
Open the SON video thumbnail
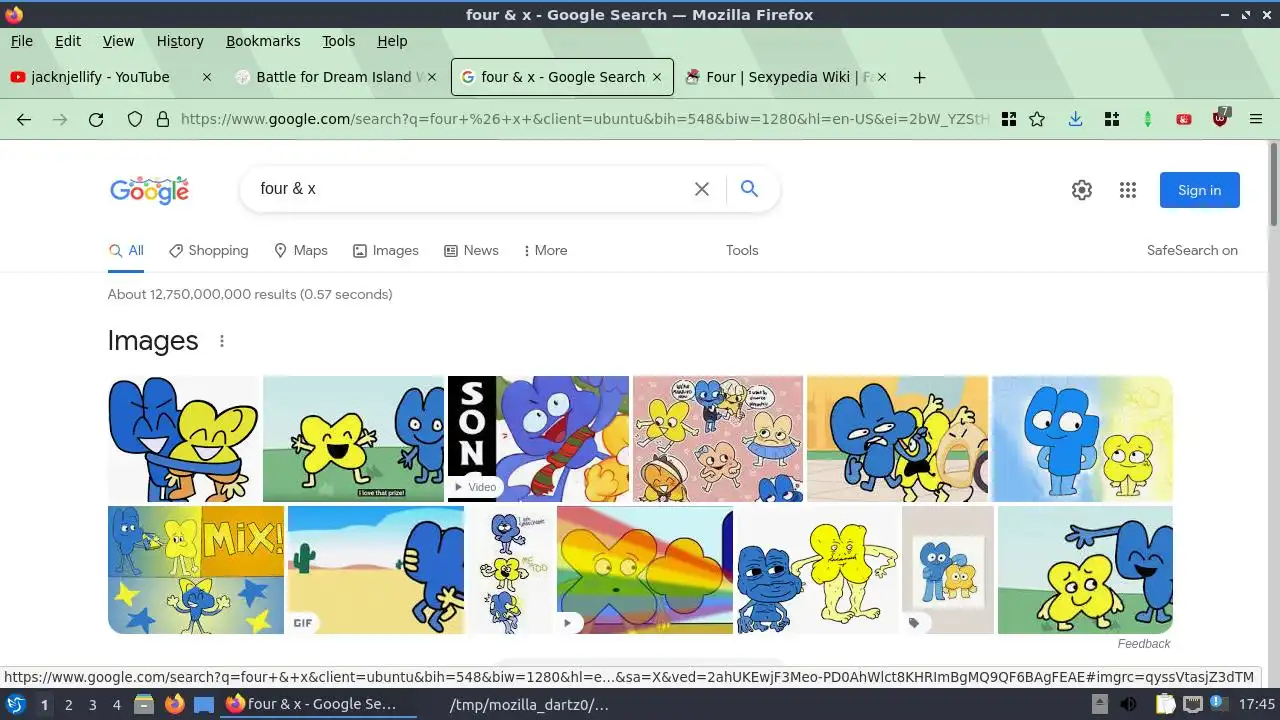click(x=538, y=439)
